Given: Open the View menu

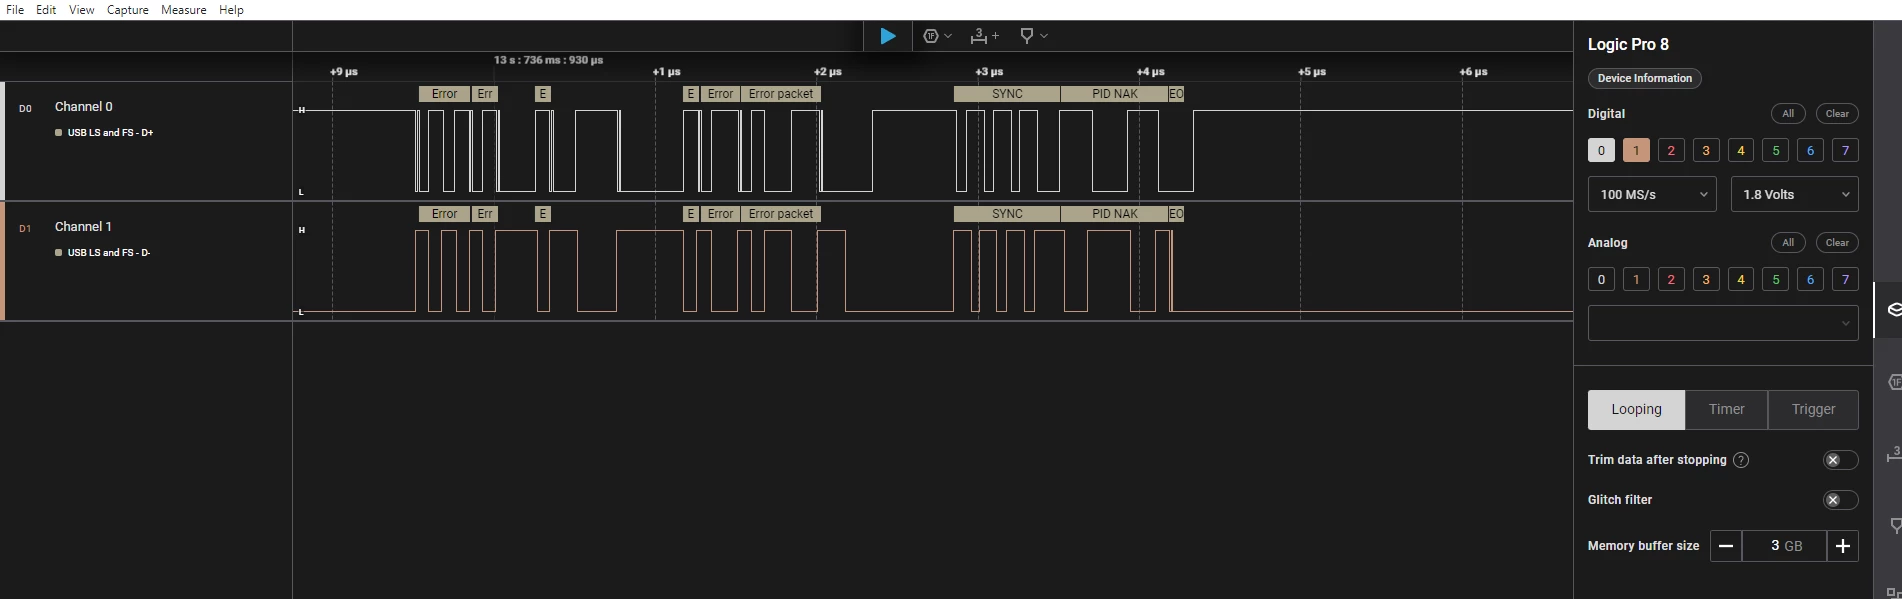Looking at the screenshot, I should pos(82,10).
